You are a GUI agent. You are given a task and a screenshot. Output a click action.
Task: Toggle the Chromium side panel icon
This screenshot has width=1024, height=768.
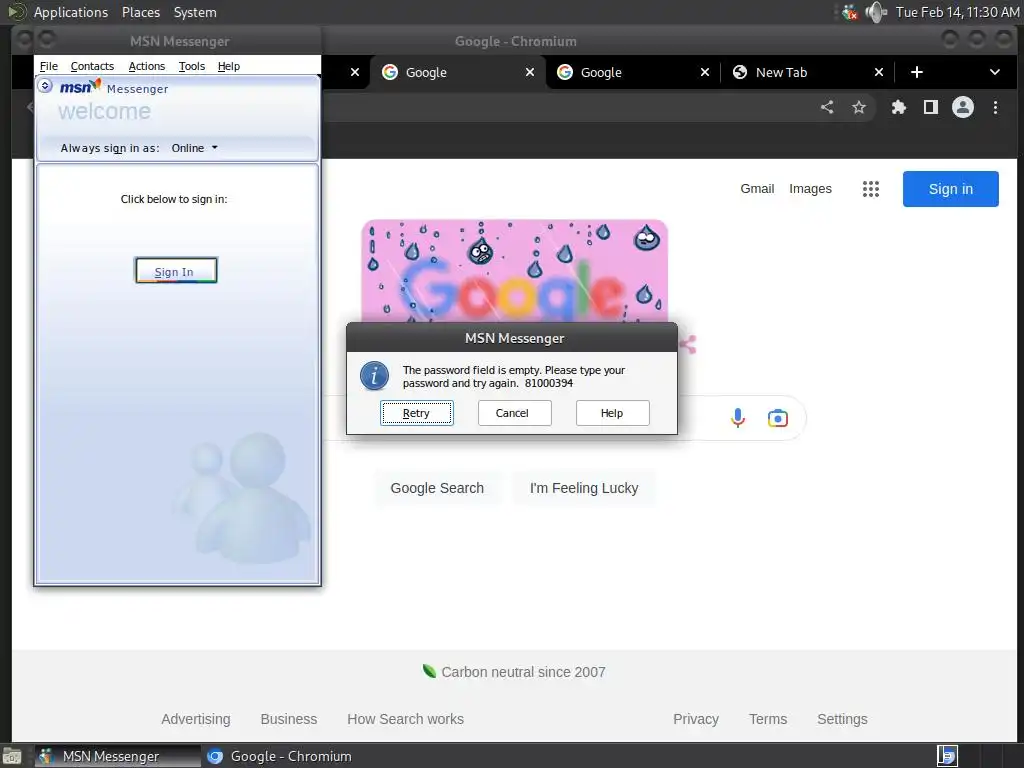tap(931, 107)
